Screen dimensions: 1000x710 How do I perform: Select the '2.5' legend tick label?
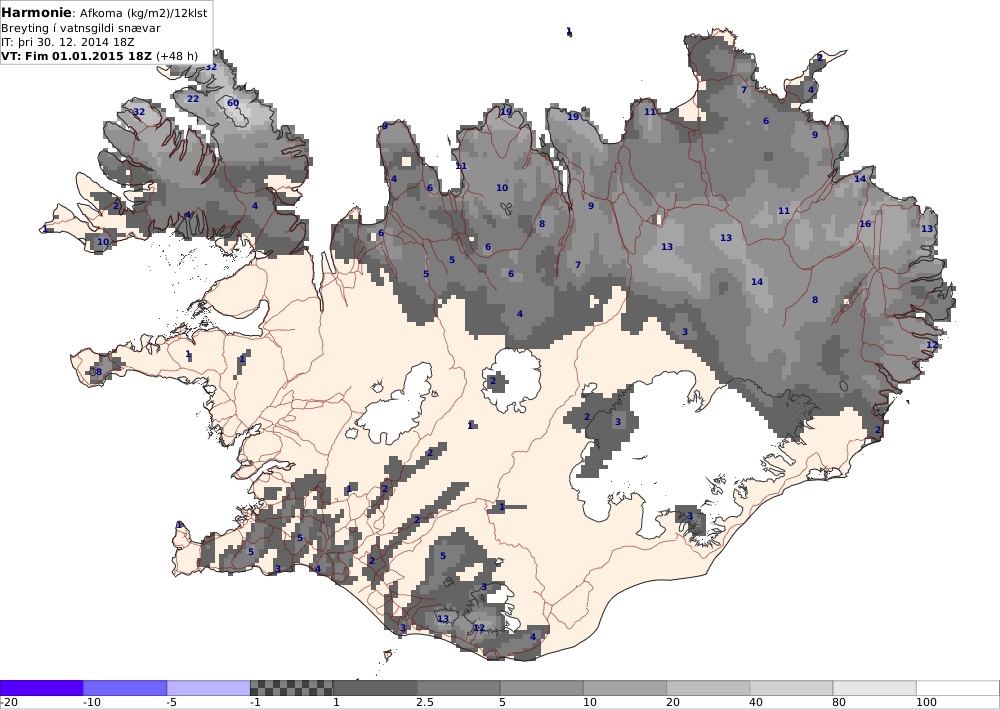(425, 702)
